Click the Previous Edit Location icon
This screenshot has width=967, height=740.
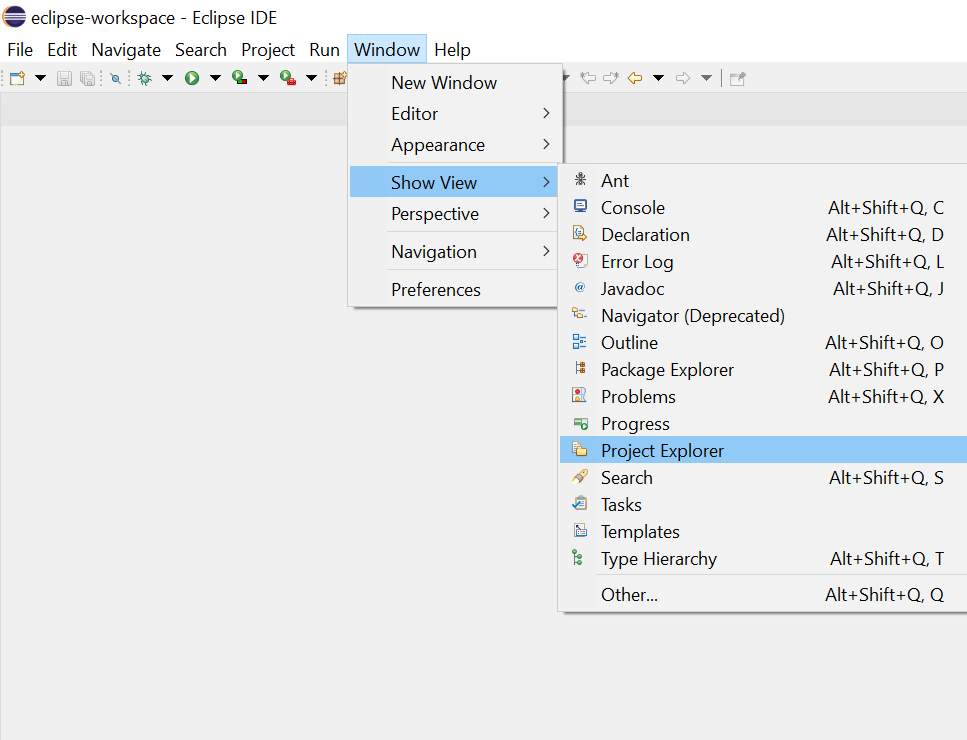pyautogui.click(x=588, y=78)
